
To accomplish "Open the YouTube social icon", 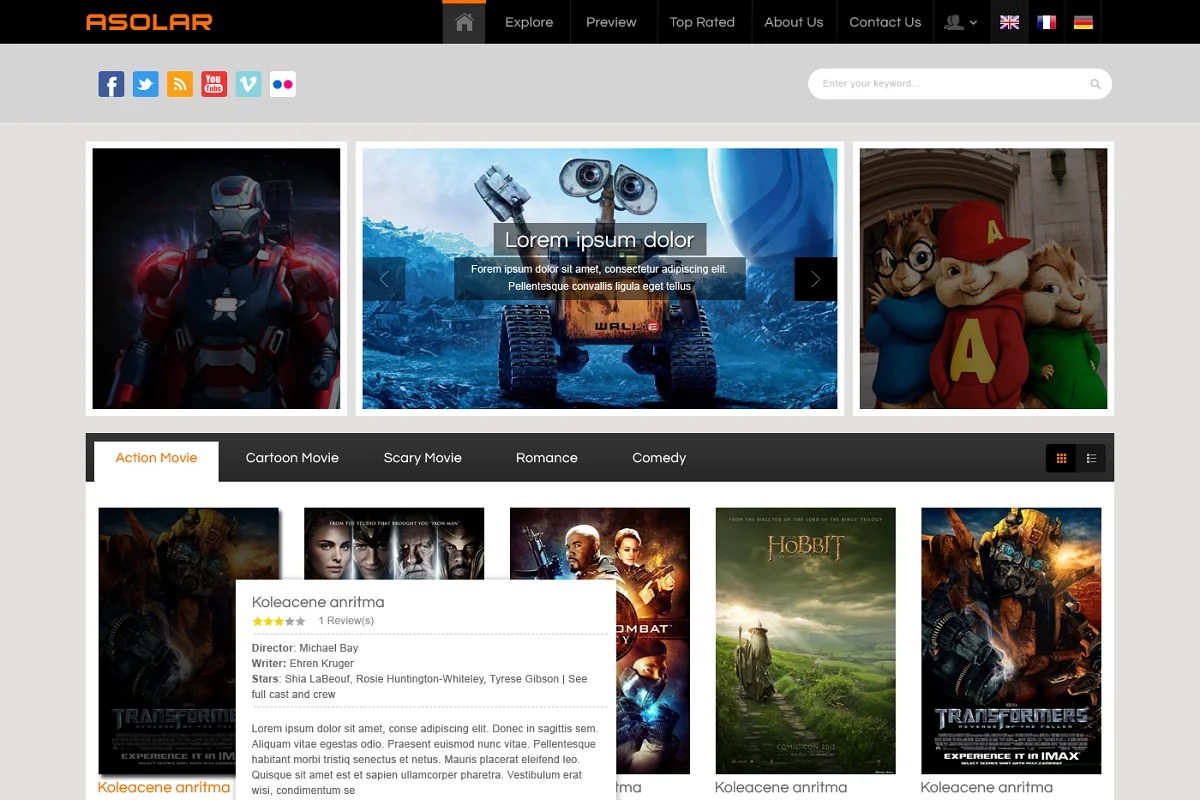I will [x=214, y=84].
